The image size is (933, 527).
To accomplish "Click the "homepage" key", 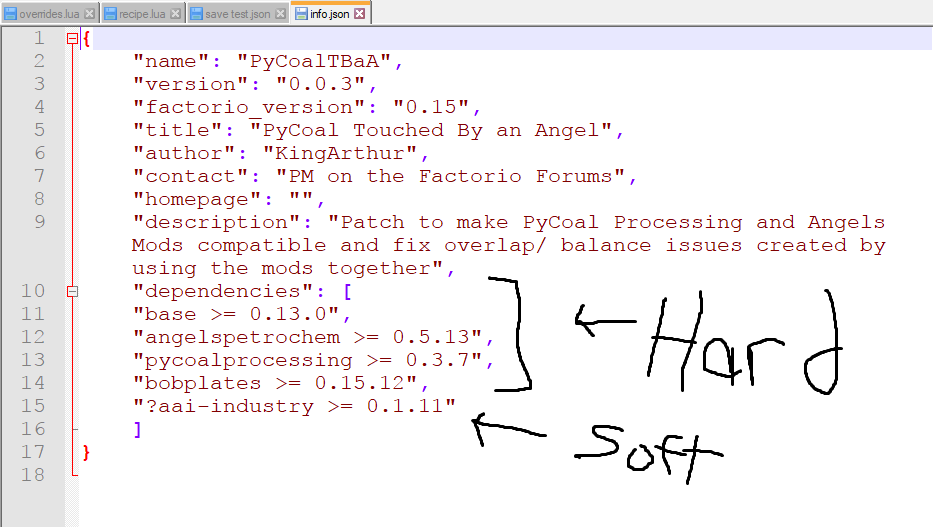I will (x=197, y=199).
